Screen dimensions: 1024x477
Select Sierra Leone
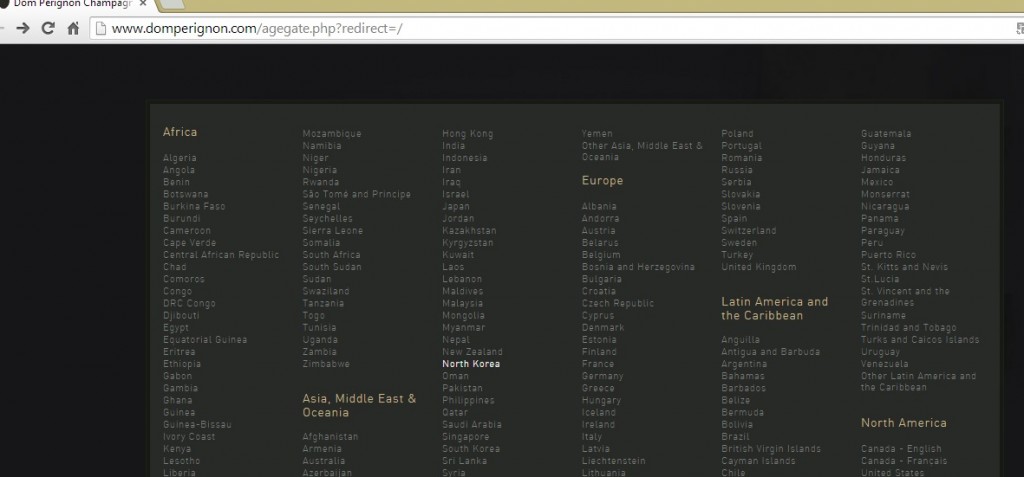click(x=332, y=231)
